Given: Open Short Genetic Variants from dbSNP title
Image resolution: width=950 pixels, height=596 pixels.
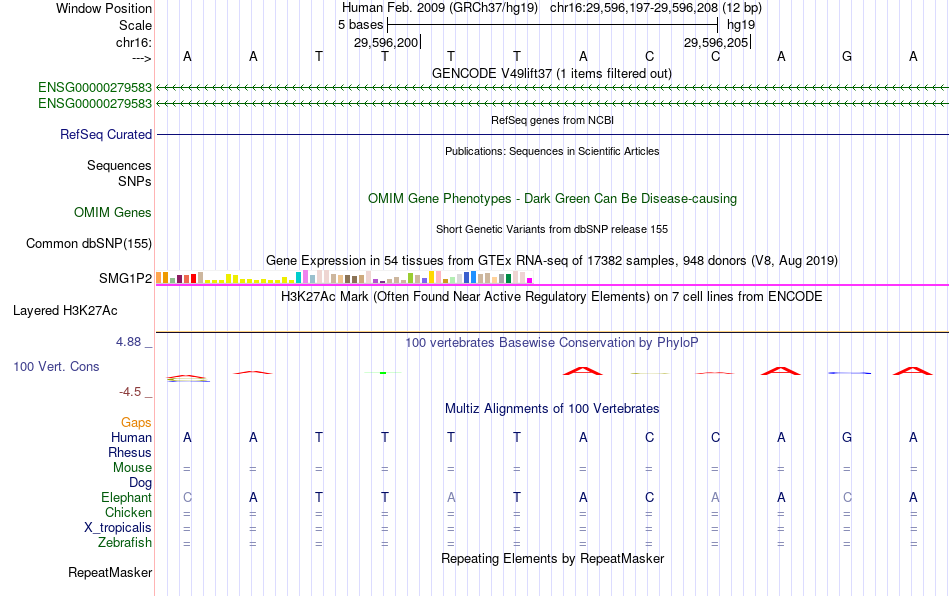Looking at the screenshot, I should tap(552, 229).
